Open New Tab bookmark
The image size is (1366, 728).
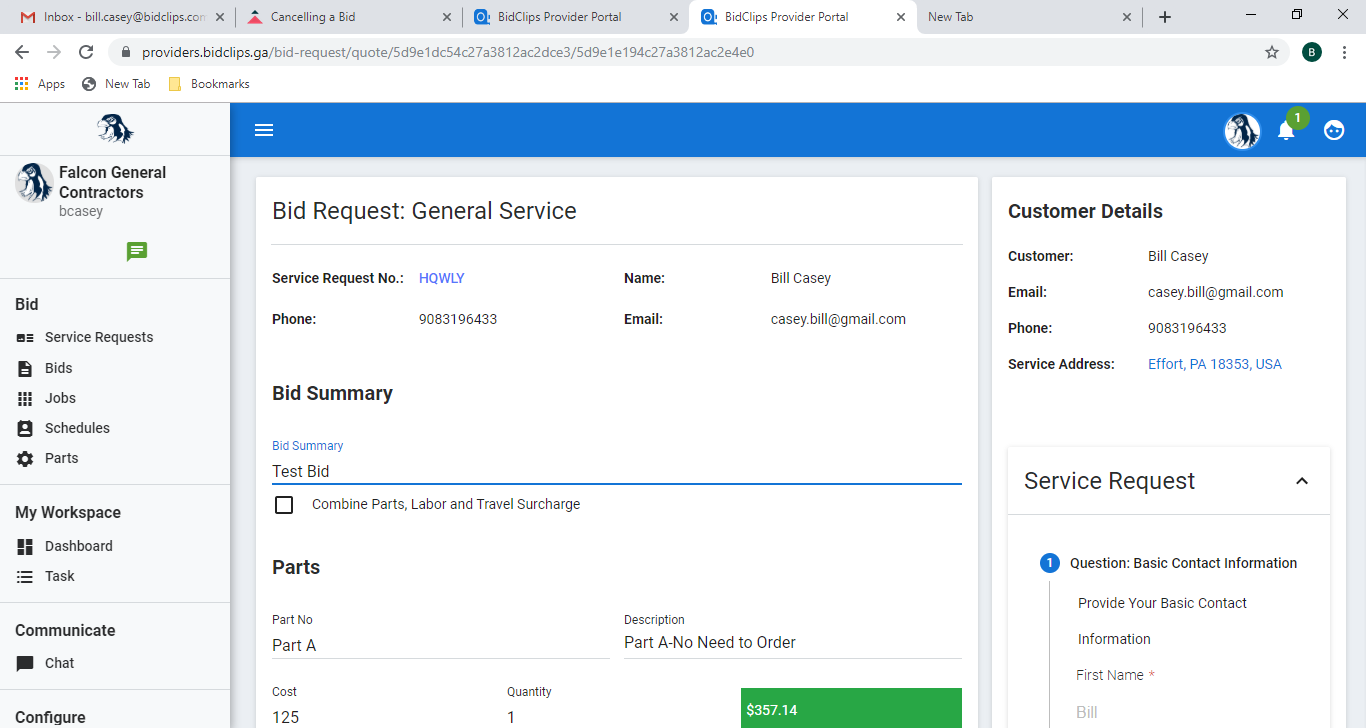tap(116, 84)
